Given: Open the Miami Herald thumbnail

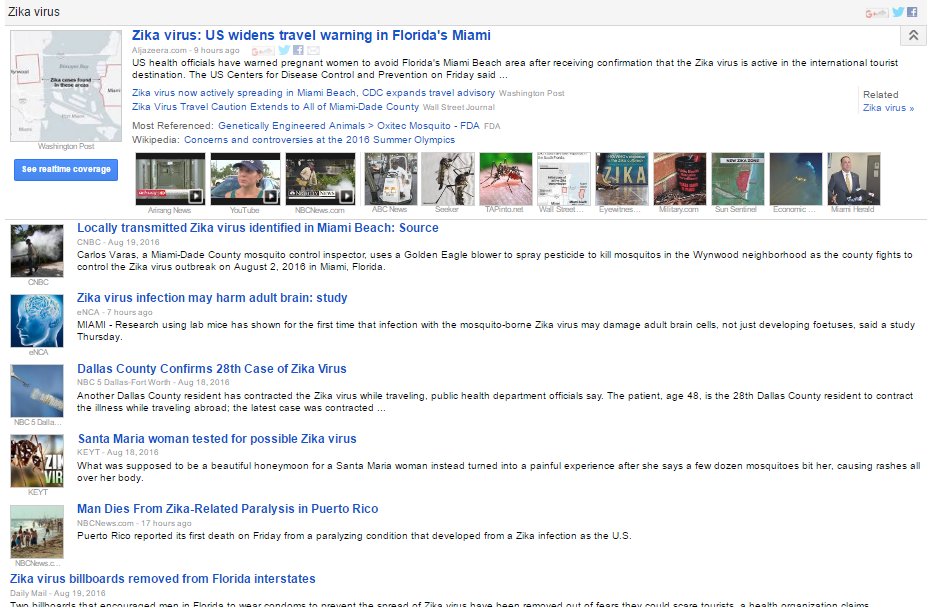Looking at the screenshot, I should tap(854, 179).
